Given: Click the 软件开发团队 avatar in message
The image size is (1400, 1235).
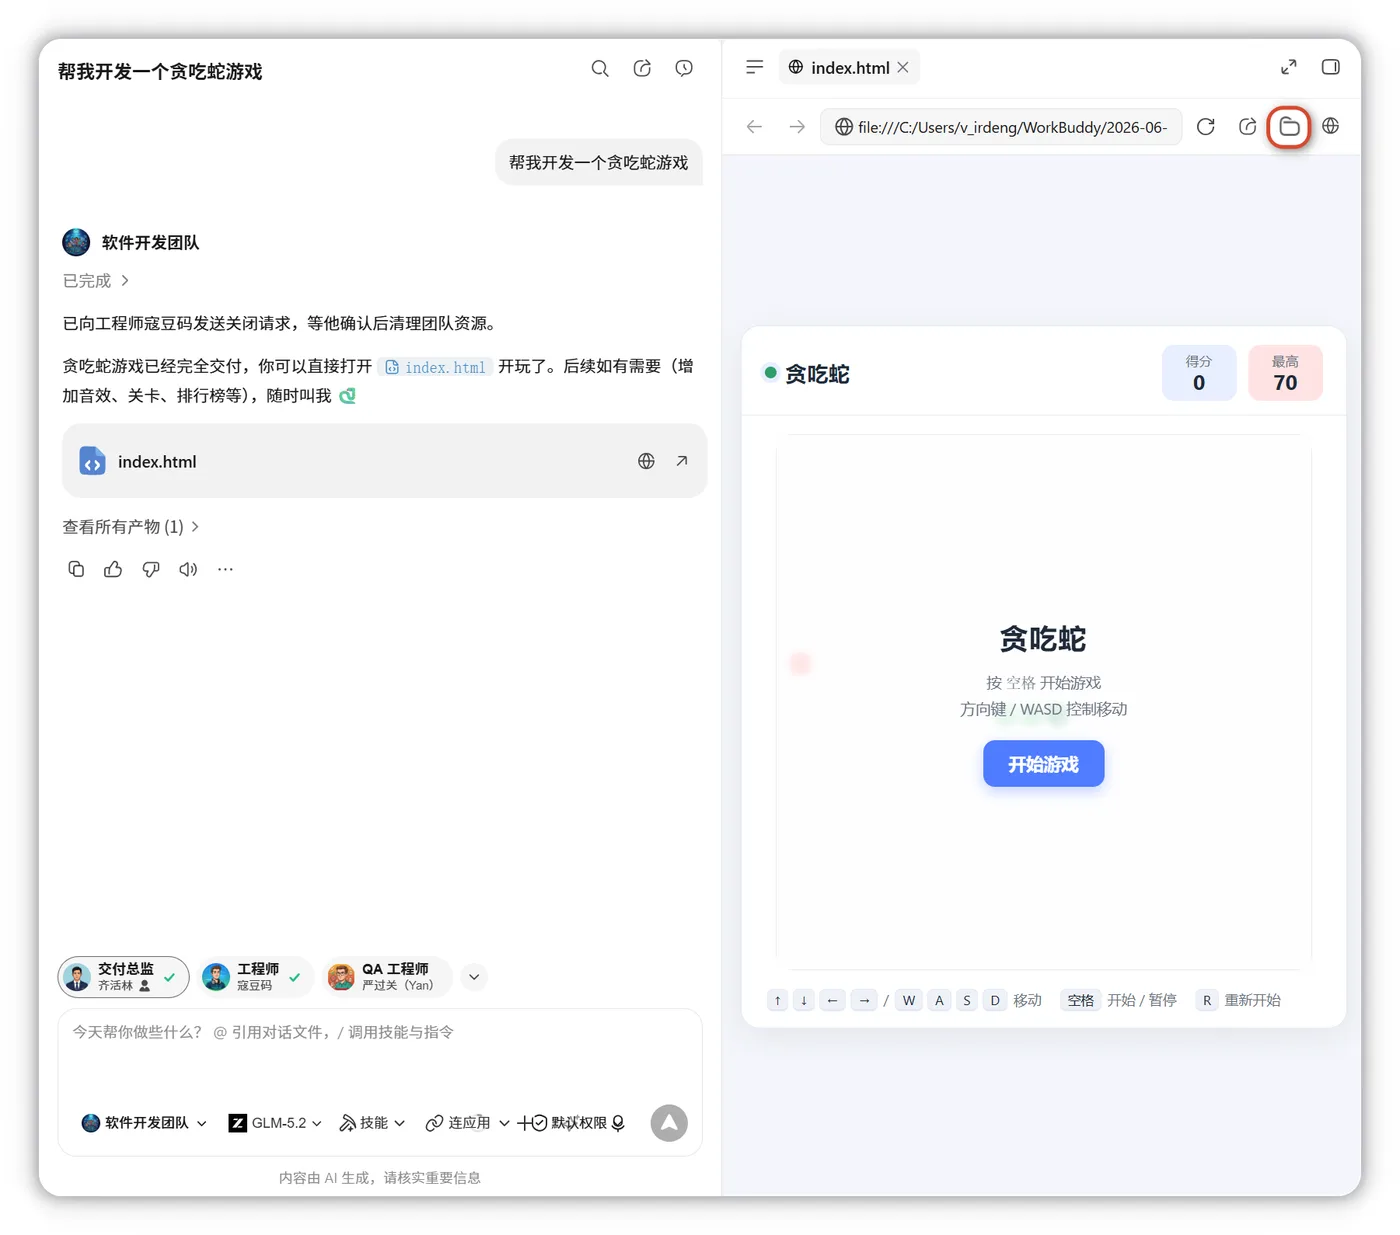Looking at the screenshot, I should tap(76, 242).
